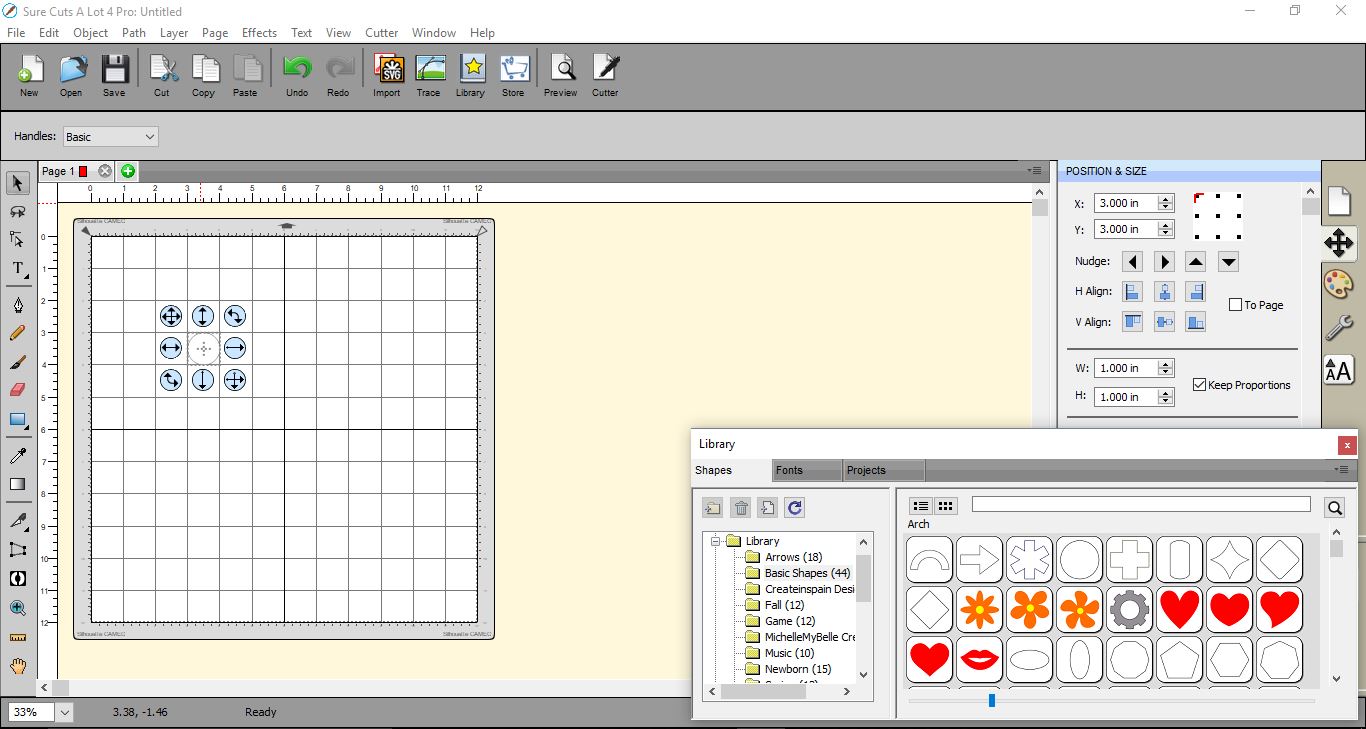Image resolution: width=1366 pixels, height=729 pixels.
Task: Decrease the Y position stepper
Action: [x=1165, y=233]
